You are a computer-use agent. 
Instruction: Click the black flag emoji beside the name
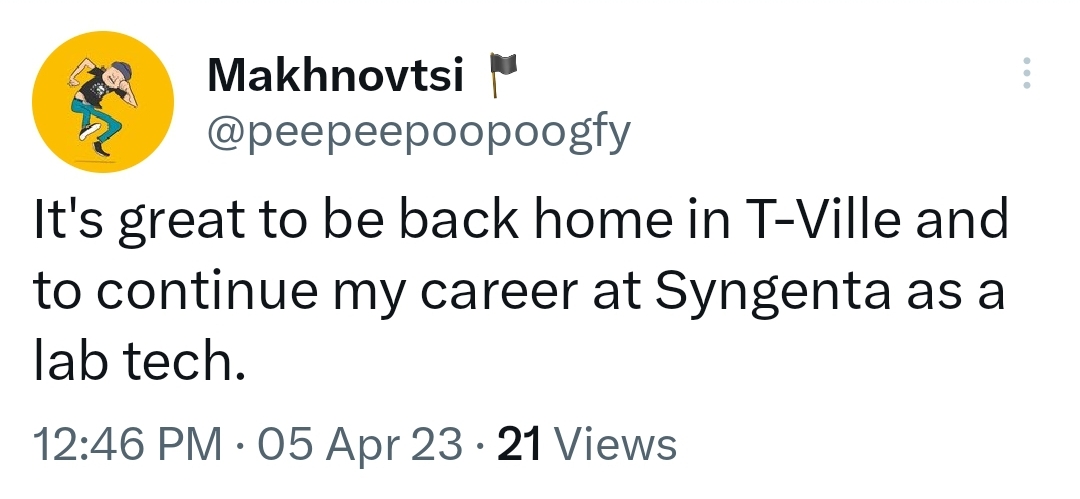[x=498, y=76]
